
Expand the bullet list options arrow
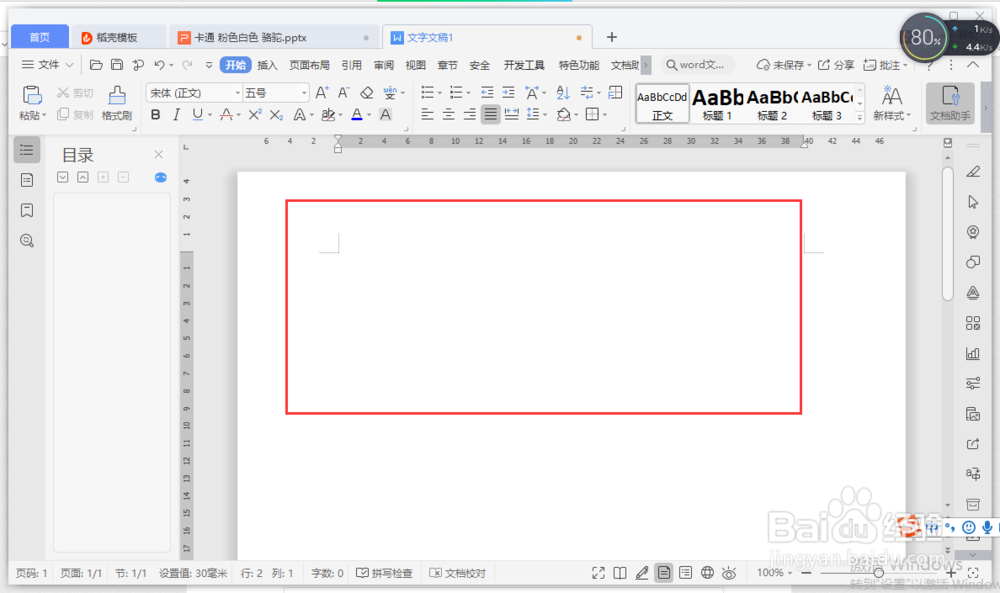[439, 93]
